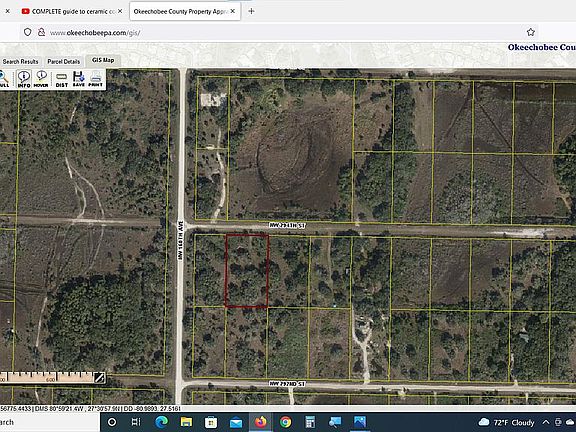Launch Microsoft Edge from taskbar
Screen dimensions: 576x432
(x=161, y=422)
